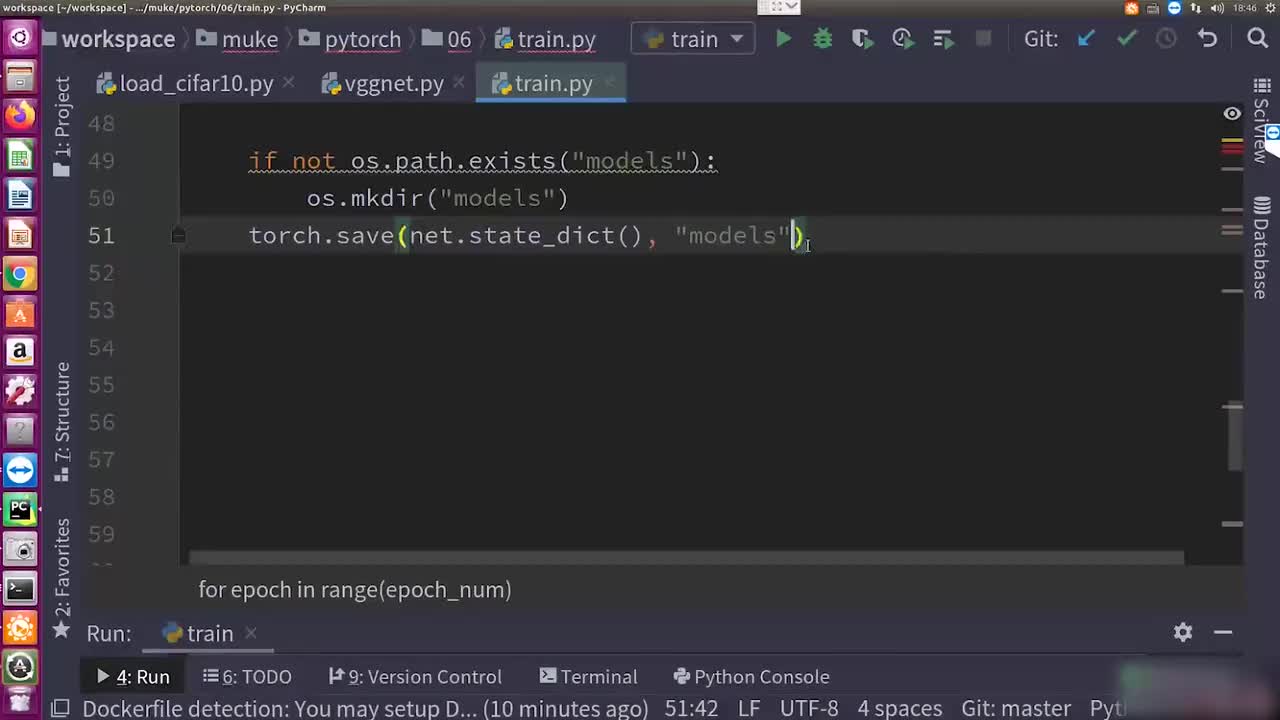This screenshot has width=1280, height=720.
Task: Start debugging with the green bug icon
Action: (x=823, y=39)
